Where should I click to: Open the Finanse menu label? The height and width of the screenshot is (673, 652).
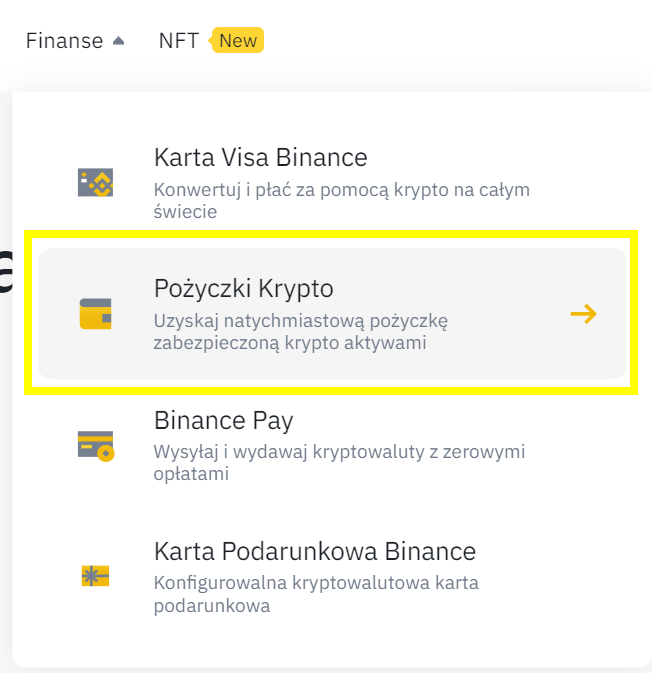coord(64,41)
